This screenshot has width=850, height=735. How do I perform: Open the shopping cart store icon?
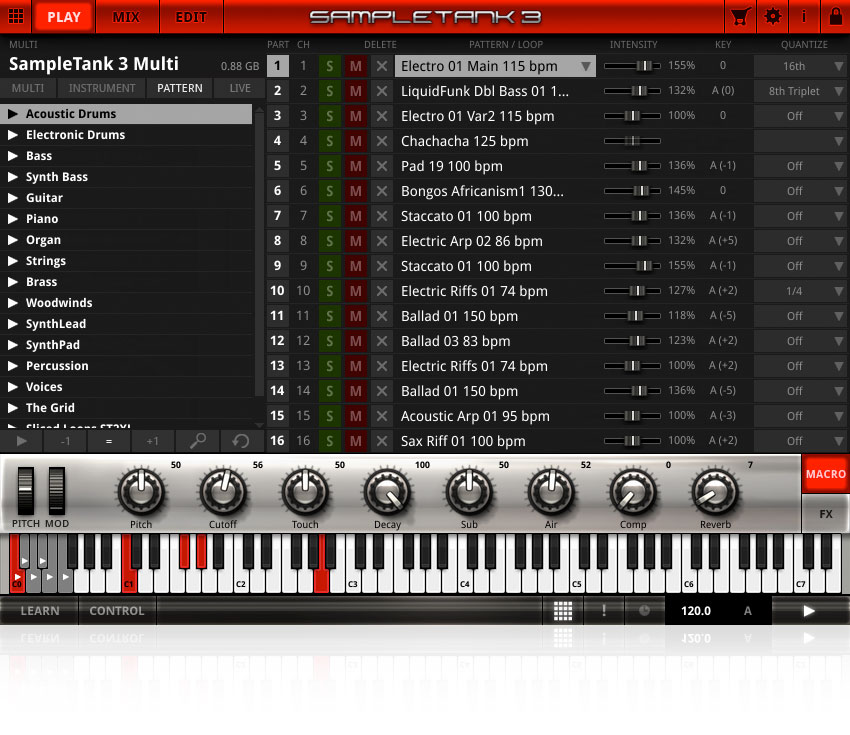click(739, 16)
